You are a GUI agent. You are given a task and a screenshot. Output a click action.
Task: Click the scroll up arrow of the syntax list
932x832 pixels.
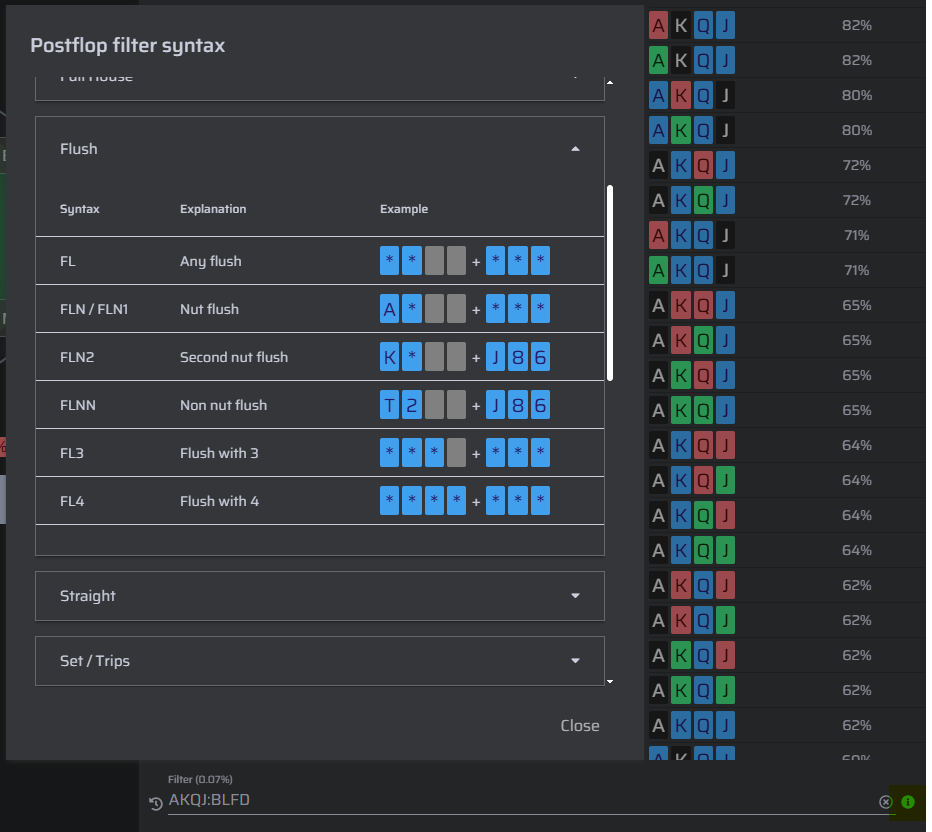click(x=610, y=82)
